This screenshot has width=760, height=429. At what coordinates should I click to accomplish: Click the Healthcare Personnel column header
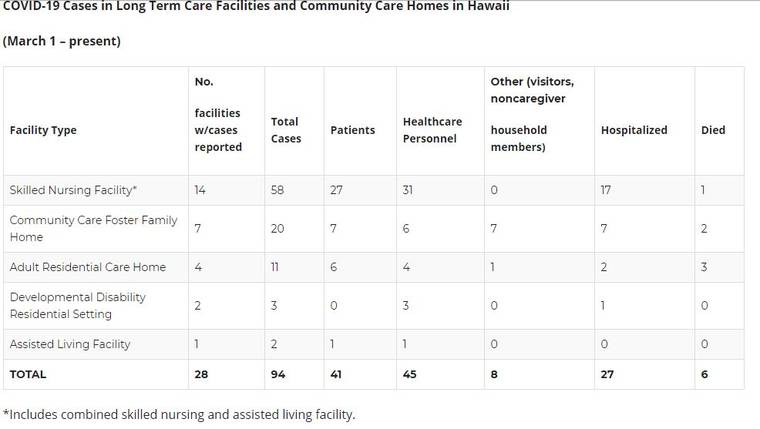[x=432, y=130]
